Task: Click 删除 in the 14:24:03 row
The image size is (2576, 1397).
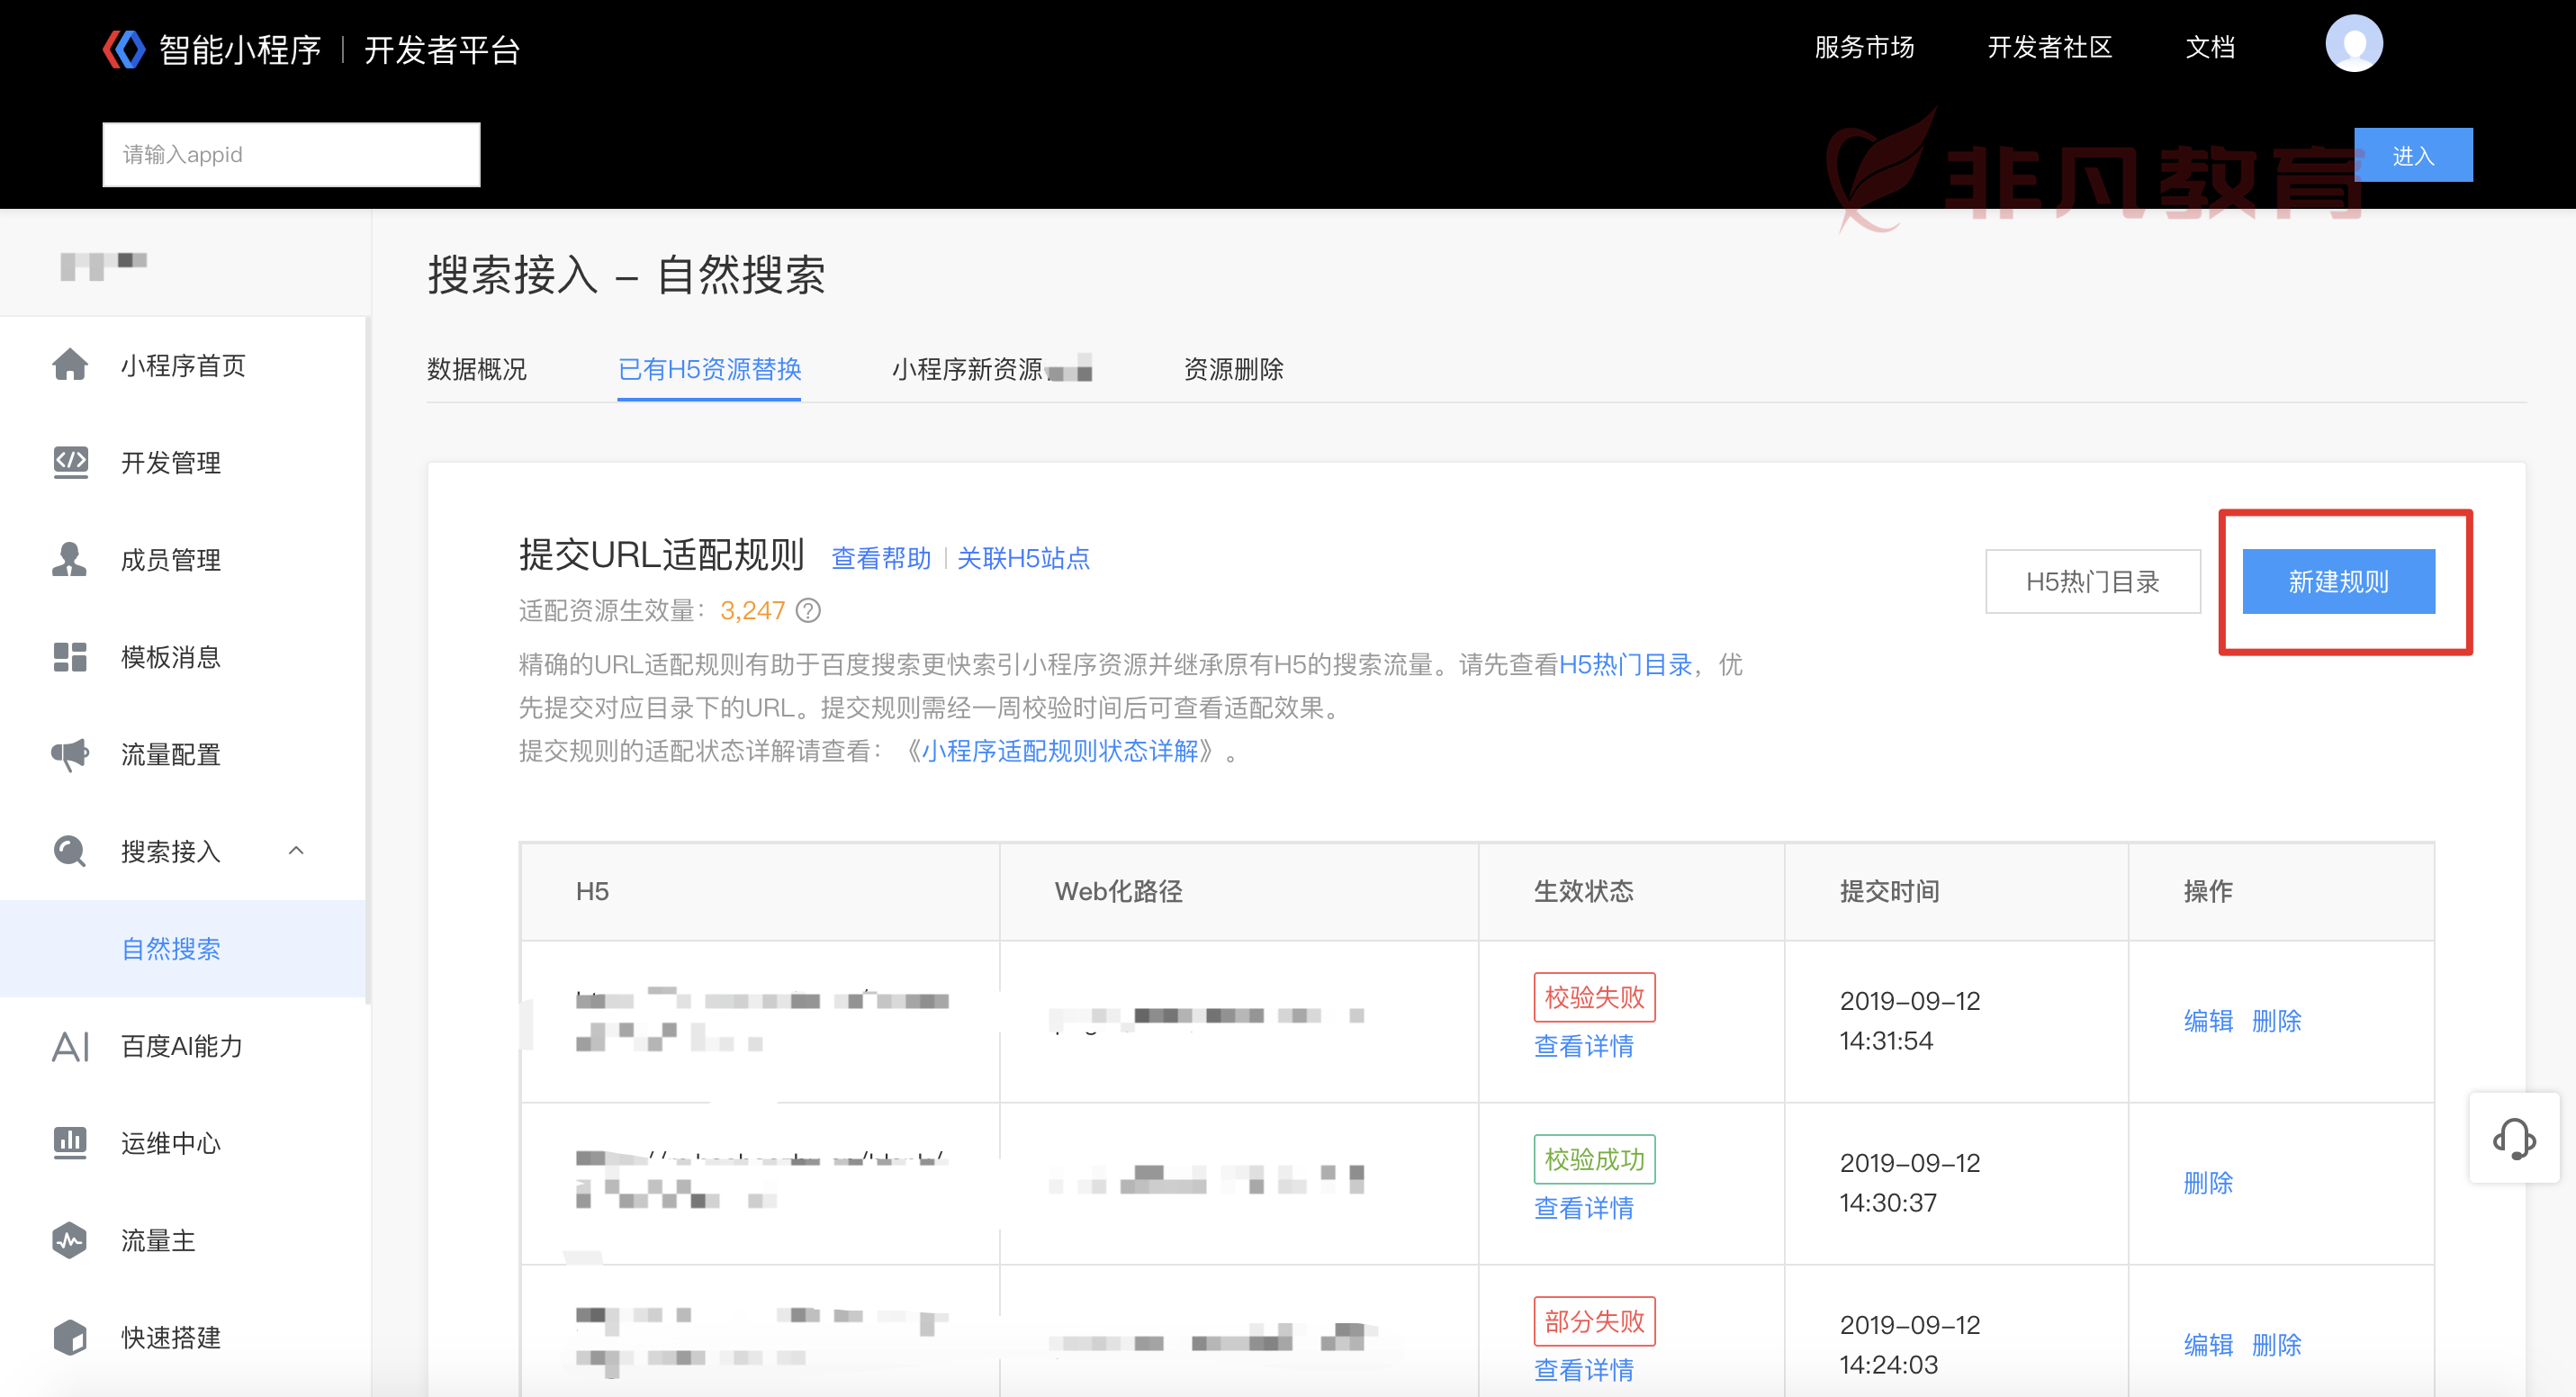Action: [x=2276, y=1345]
